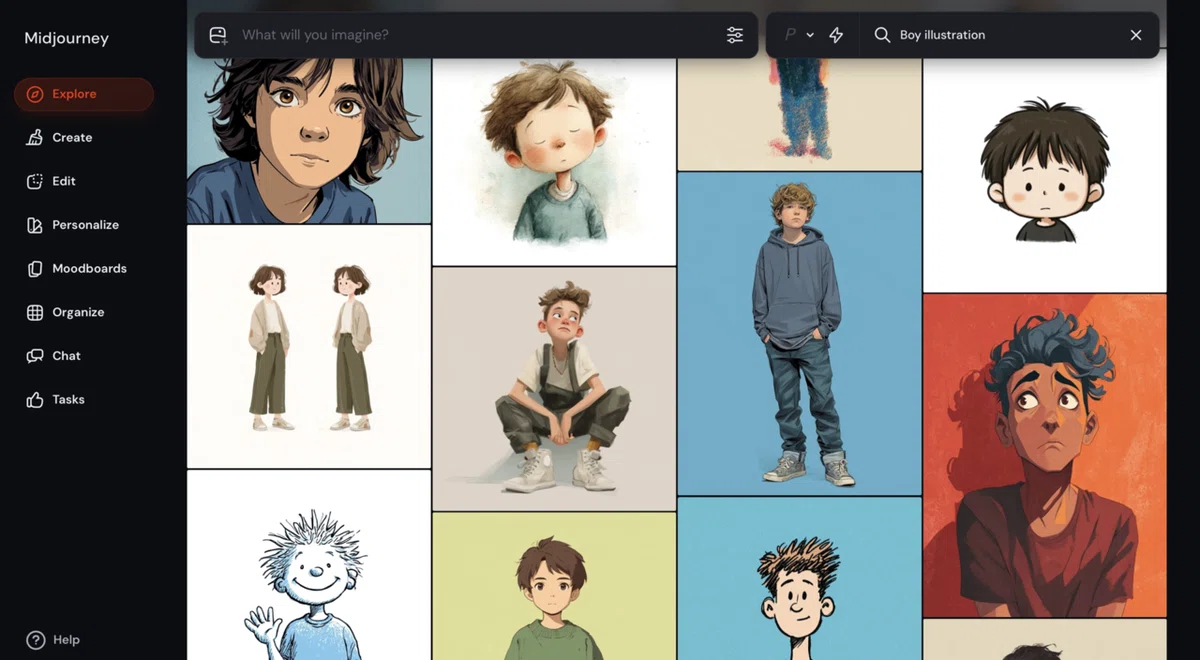The height and width of the screenshot is (660, 1200).
Task: Click the Moodboards icon in sidebar
Action: [x=35, y=269]
